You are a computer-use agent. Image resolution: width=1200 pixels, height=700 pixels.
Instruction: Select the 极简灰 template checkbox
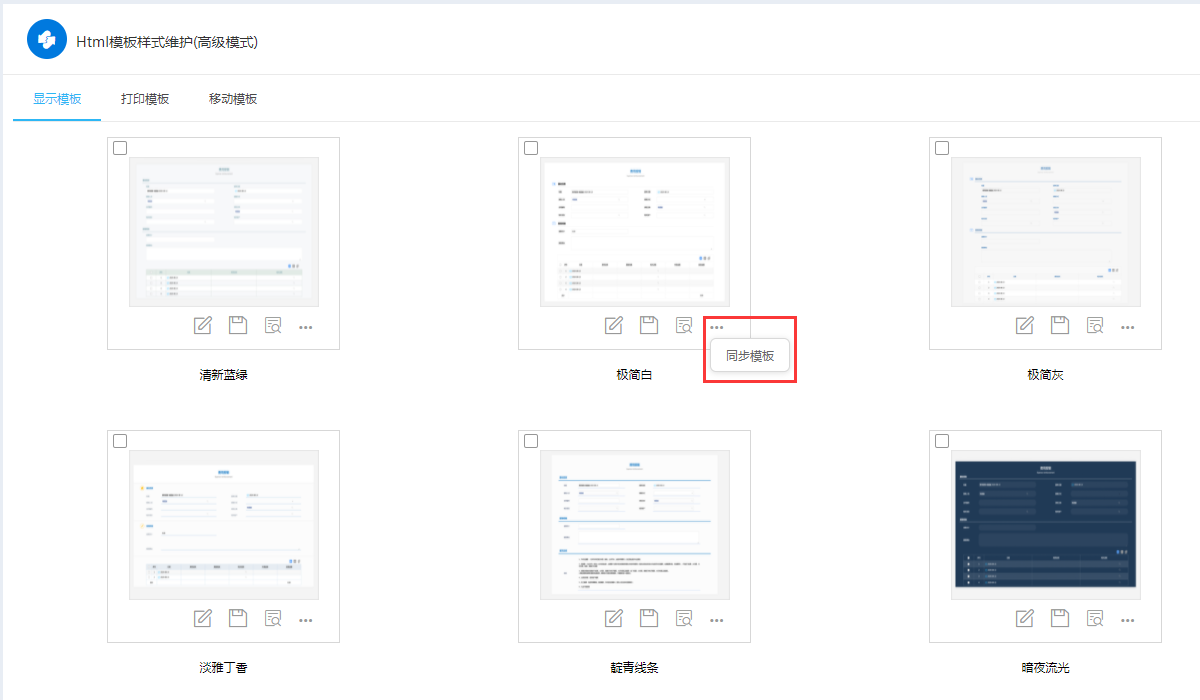[942, 148]
